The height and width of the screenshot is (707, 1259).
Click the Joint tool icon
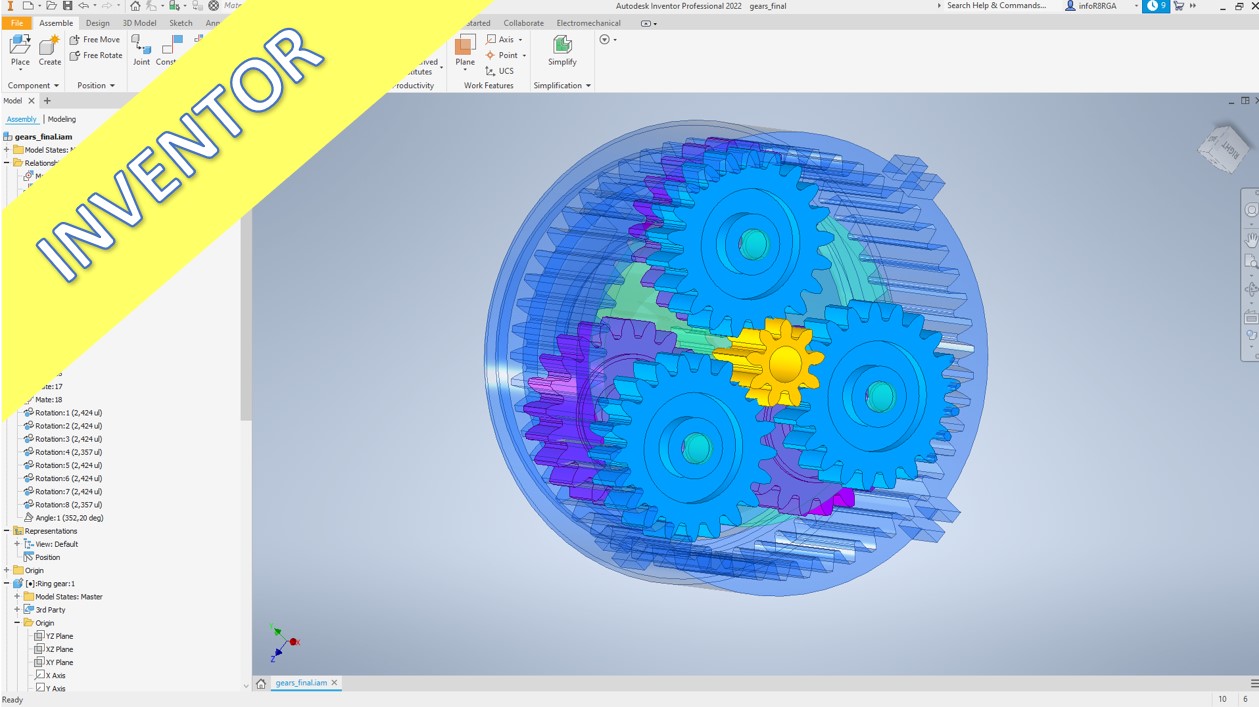point(141,46)
